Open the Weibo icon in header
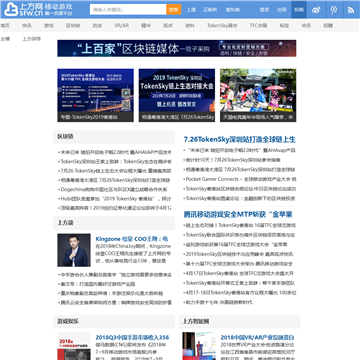Screen dimensions: 360x360 point(316,10)
